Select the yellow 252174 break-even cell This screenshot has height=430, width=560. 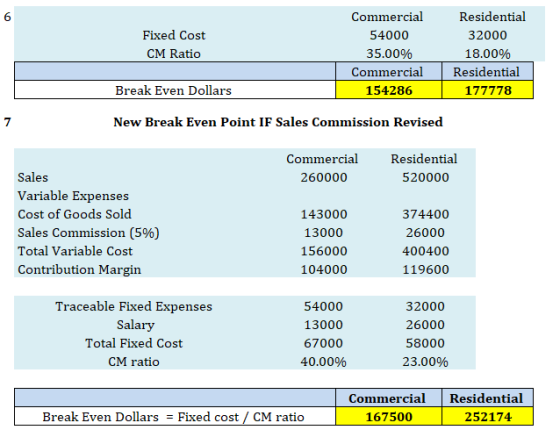coord(488,416)
